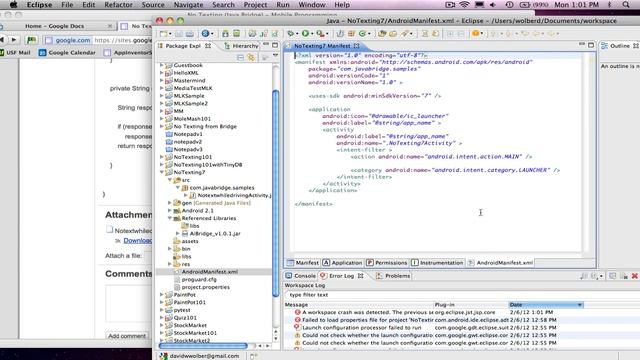Open Google Calendar bookmark in browser
This screenshot has height=360, width=640.
67,53
